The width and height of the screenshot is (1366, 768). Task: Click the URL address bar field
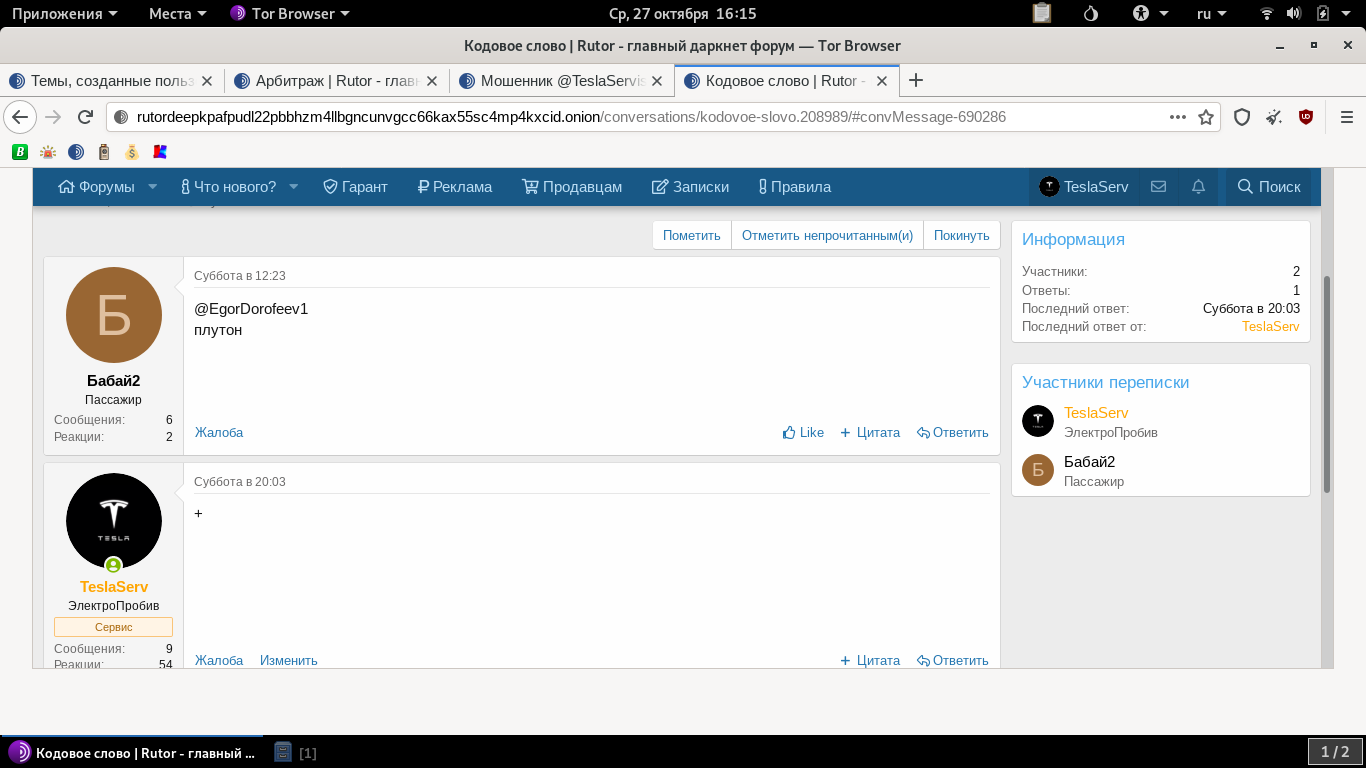(x=640, y=117)
